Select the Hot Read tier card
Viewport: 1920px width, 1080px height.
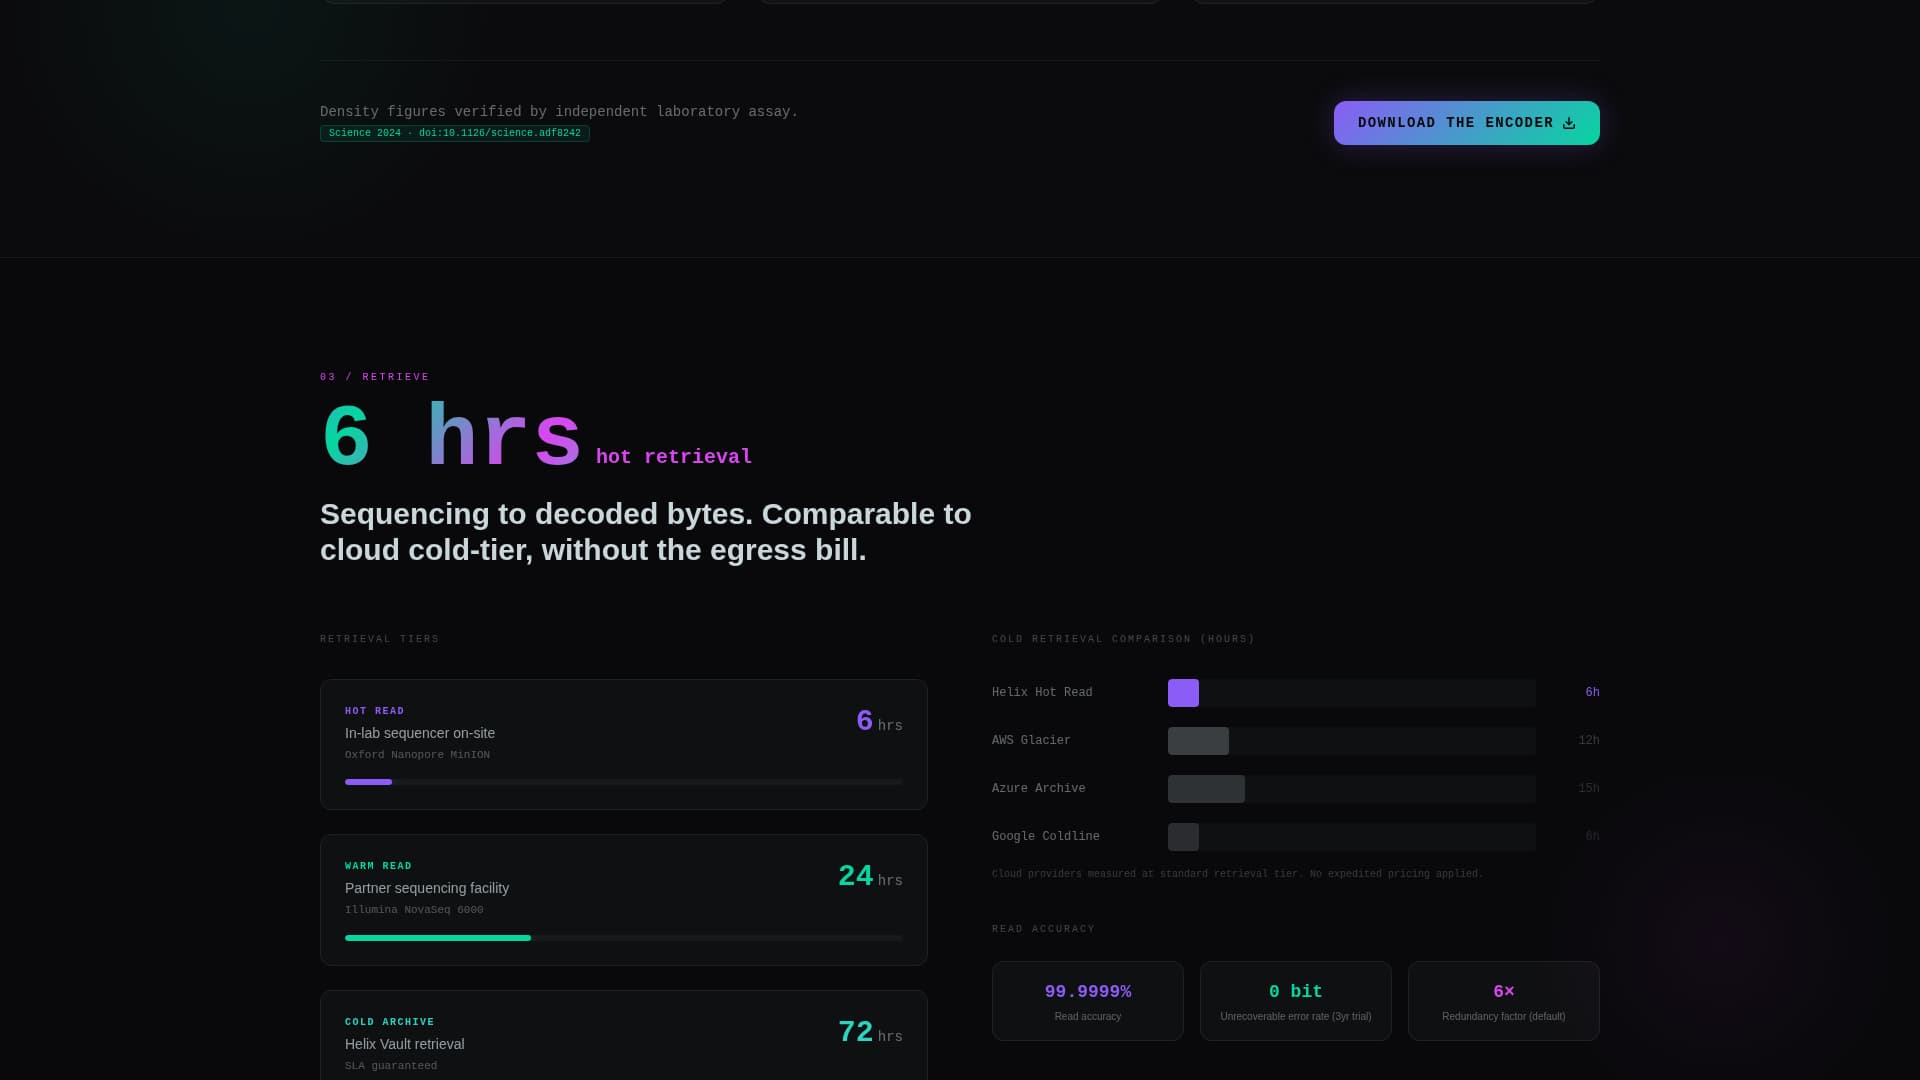(x=624, y=745)
